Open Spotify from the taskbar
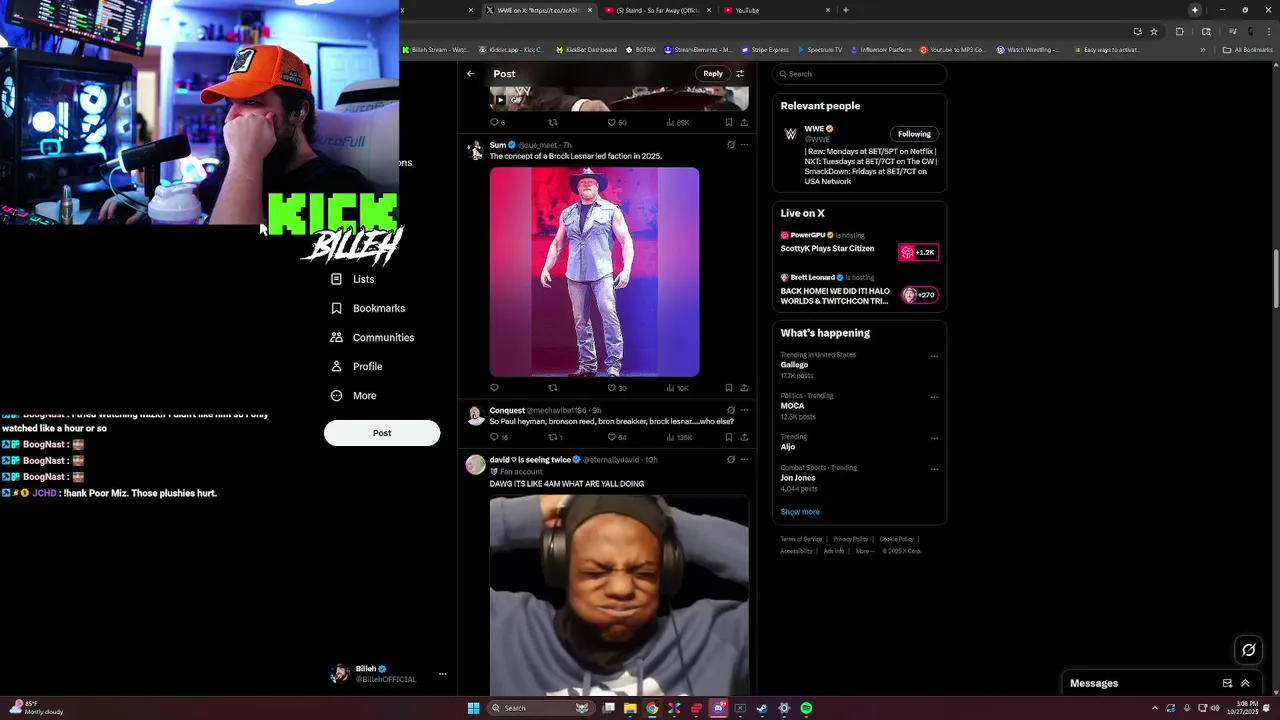Screen dimensions: 1280x720 [806, 708]
